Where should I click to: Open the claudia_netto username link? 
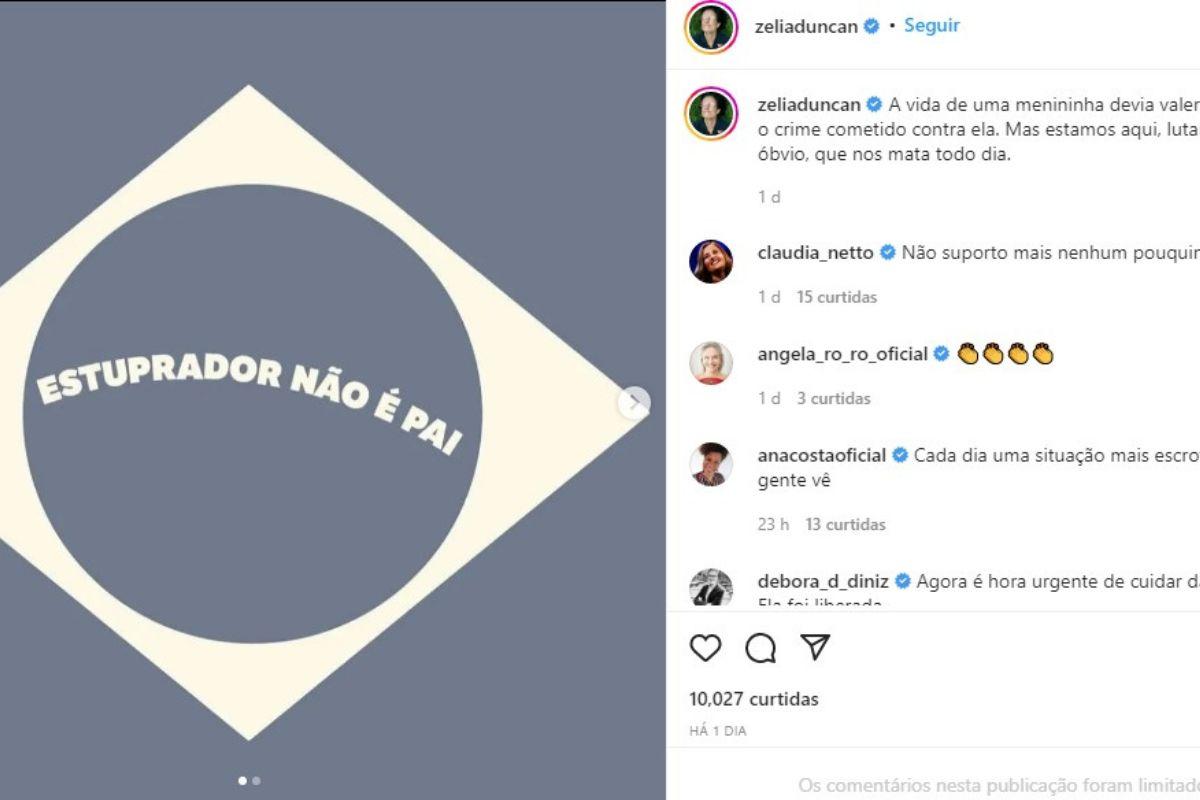click(x=816, y=253)
